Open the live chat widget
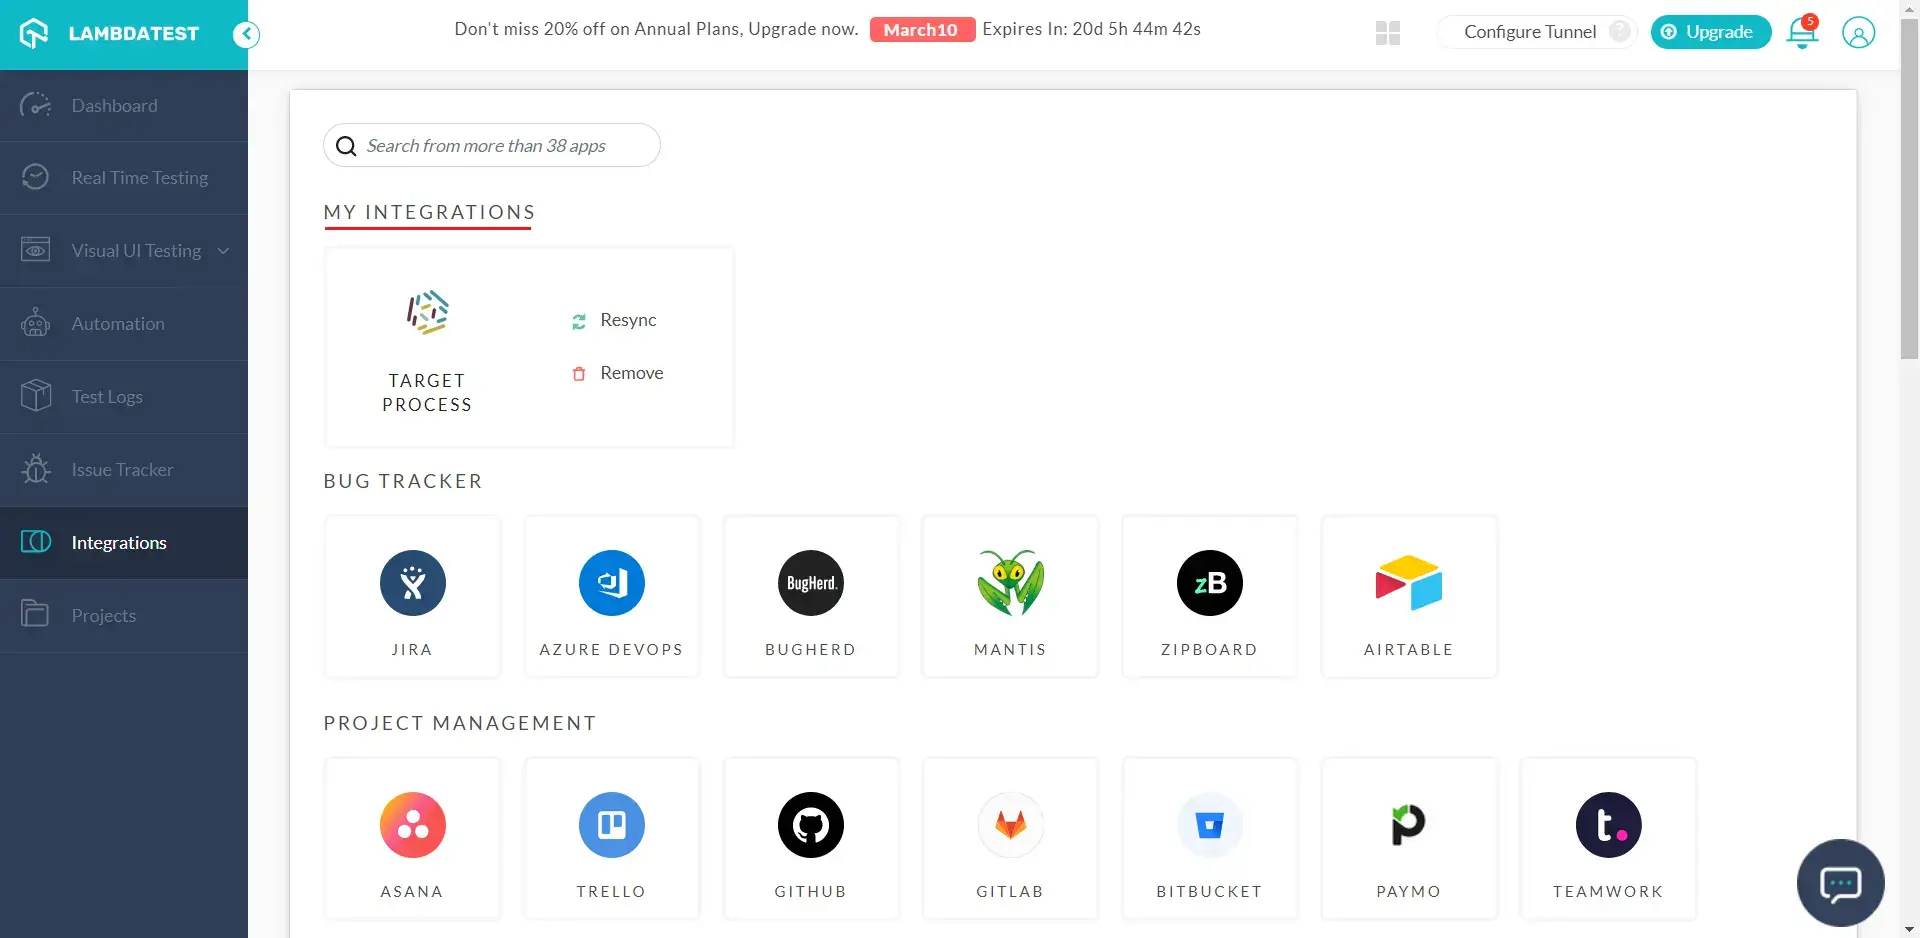 (x=1840, y=883)
